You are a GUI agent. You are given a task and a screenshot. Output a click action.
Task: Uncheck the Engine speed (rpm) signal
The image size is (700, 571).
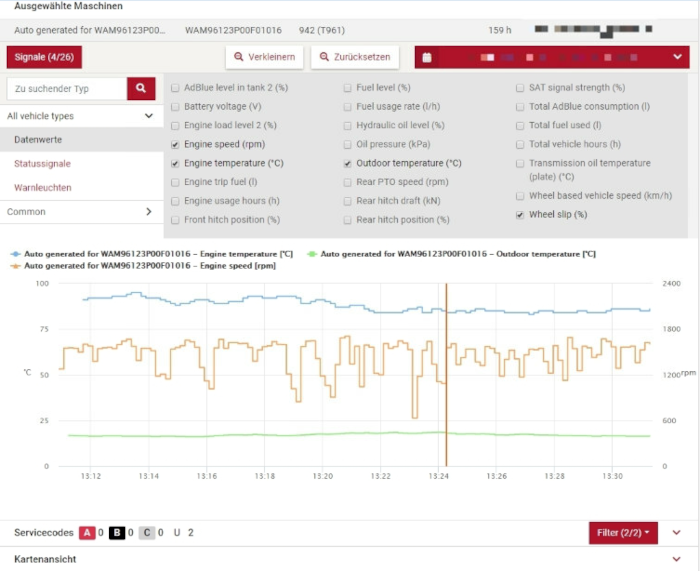point(176,144)
